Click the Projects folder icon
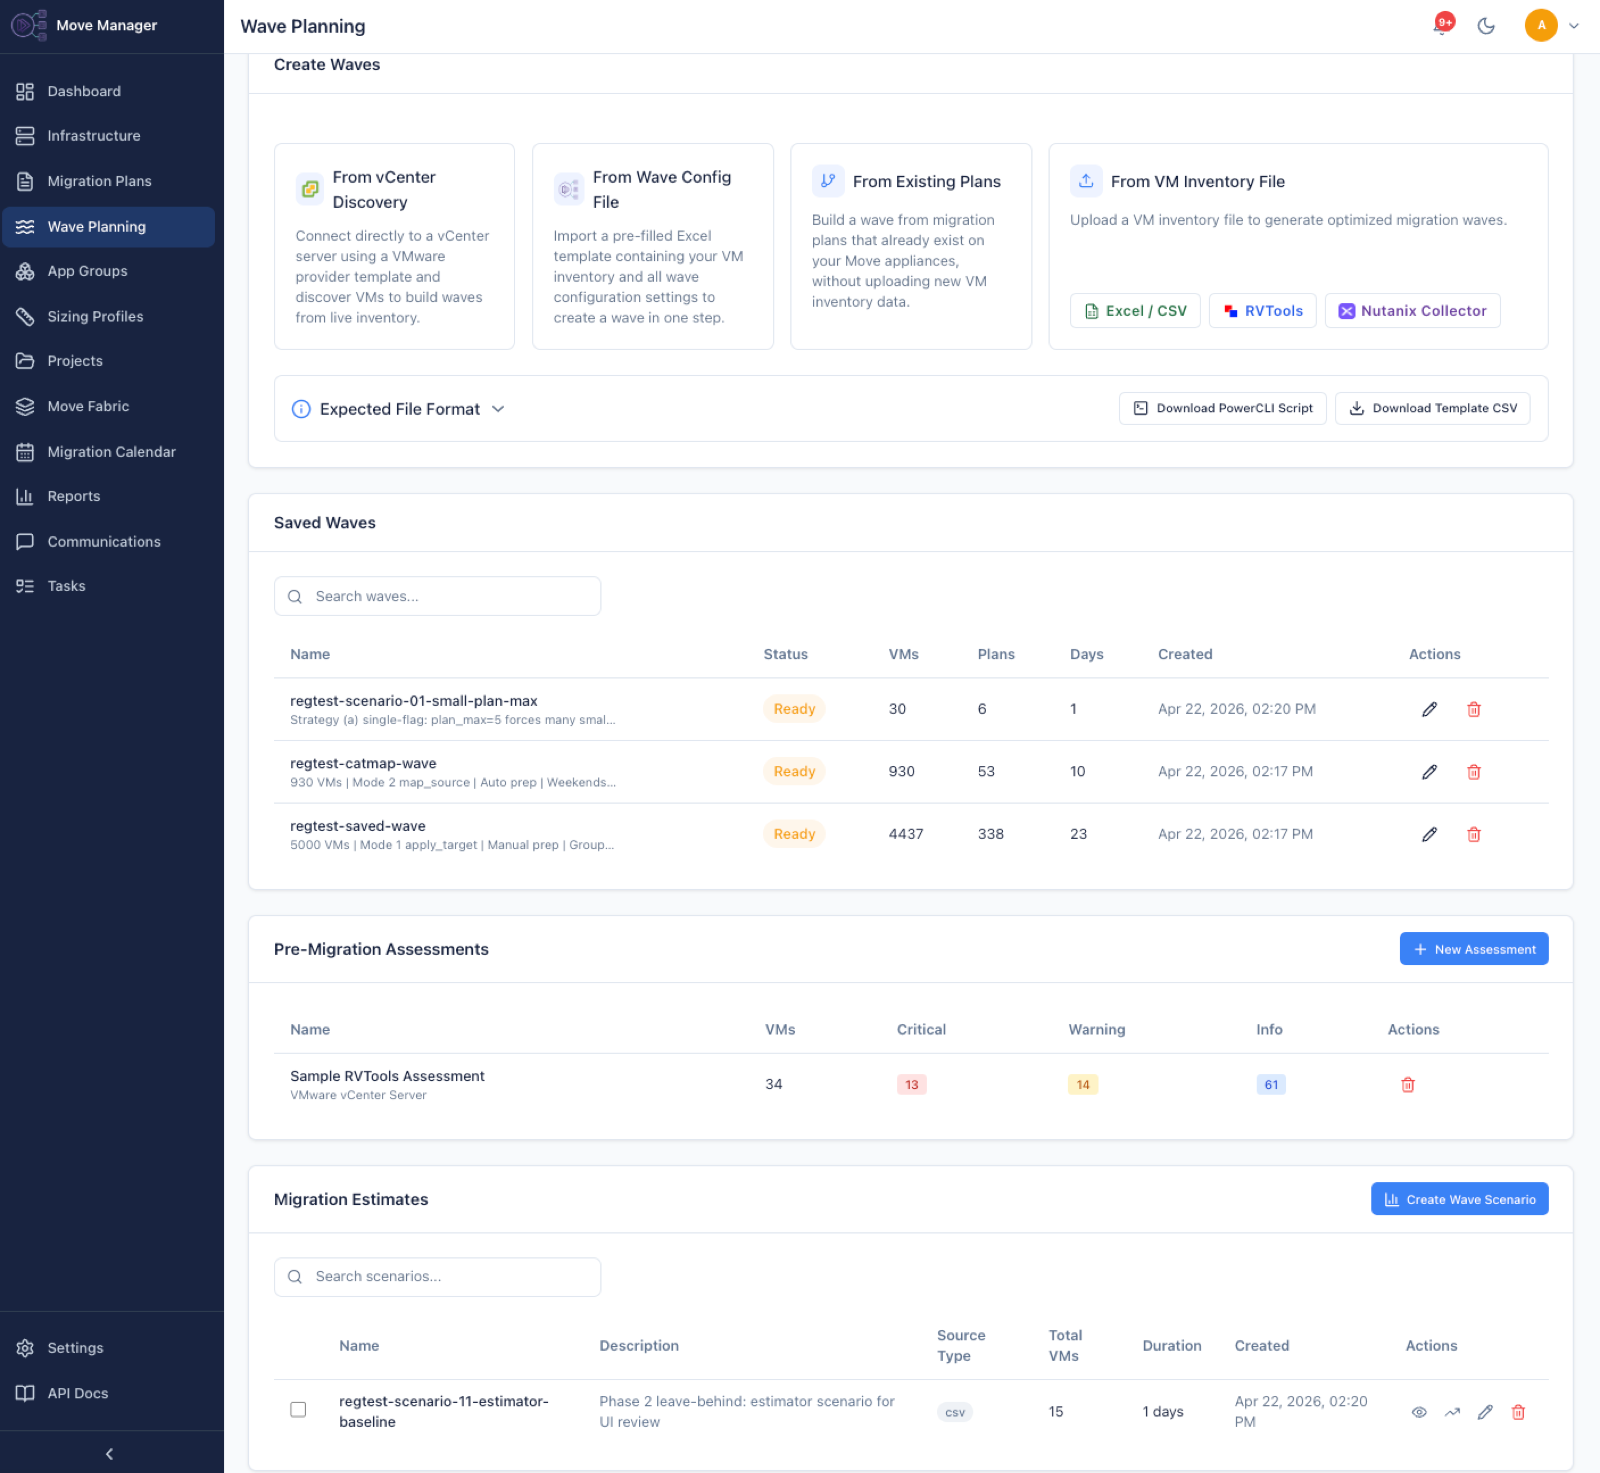The height and width of the screenshot is (1473, 1600). click(25, 361)
